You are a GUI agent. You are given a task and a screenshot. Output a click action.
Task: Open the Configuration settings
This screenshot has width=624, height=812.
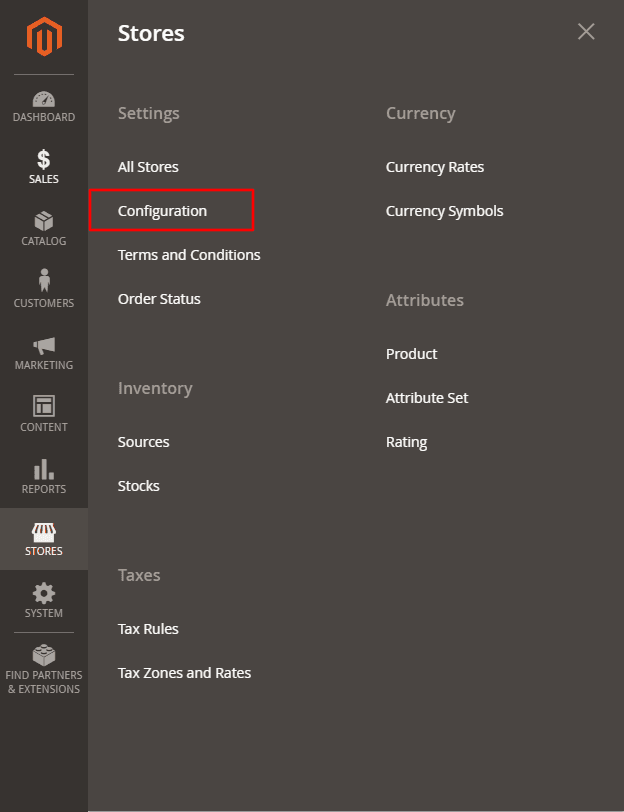(163, 211)
